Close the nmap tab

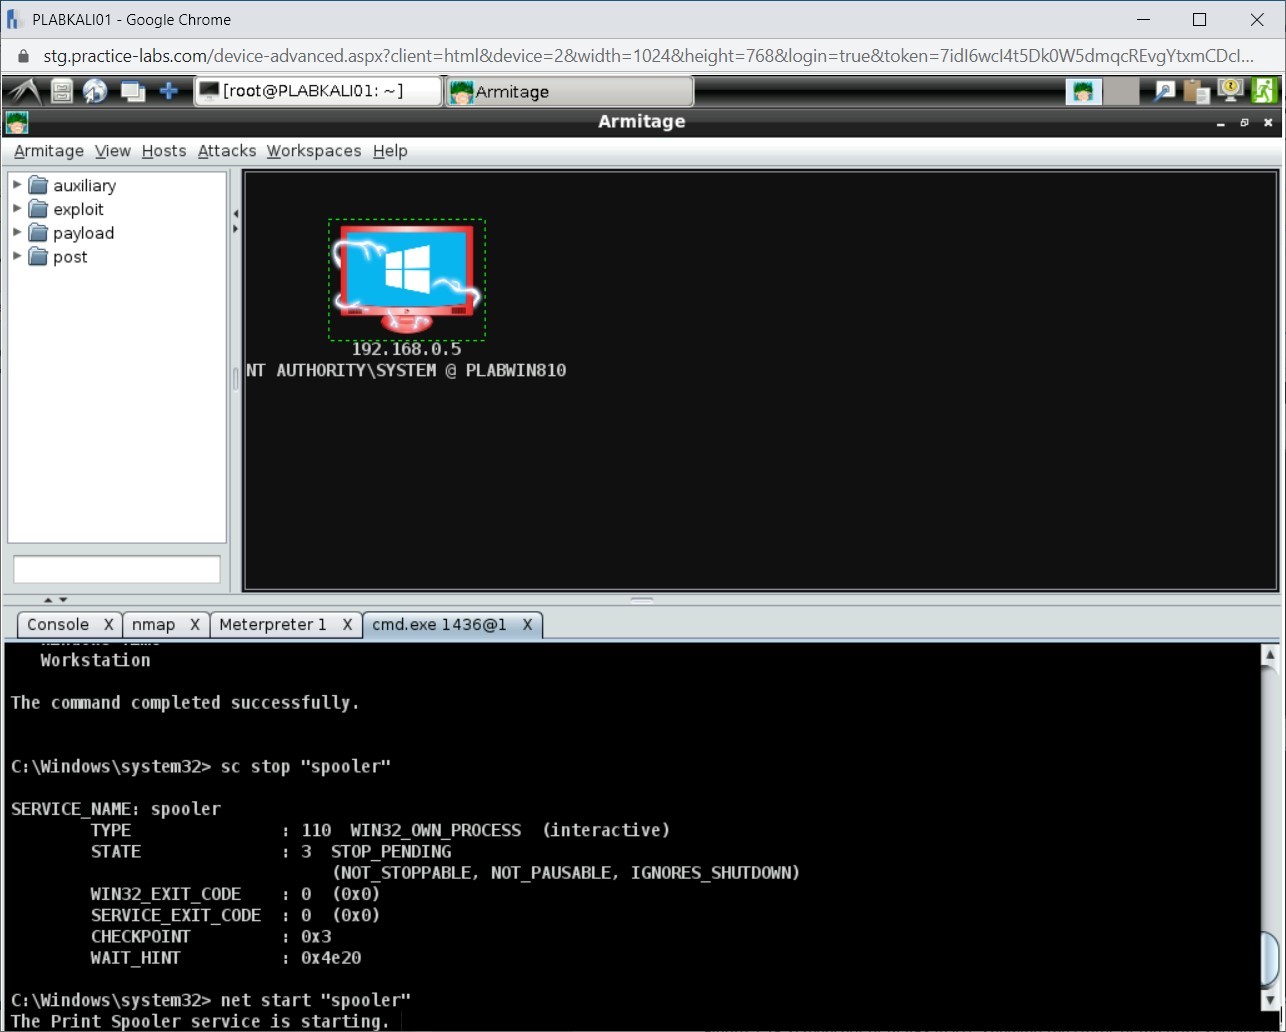click(195, 624)
